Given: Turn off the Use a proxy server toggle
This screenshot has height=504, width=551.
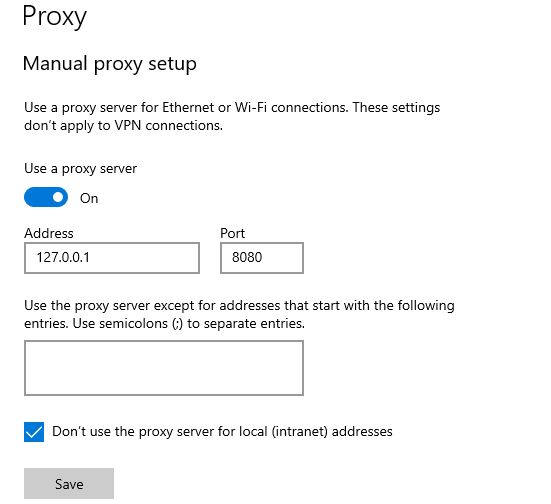Looking at the screenshot, I should point(46,197).
